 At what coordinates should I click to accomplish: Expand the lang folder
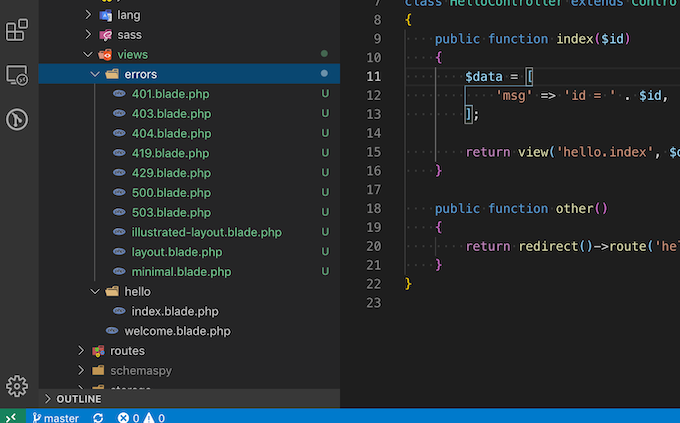(88, 15)
